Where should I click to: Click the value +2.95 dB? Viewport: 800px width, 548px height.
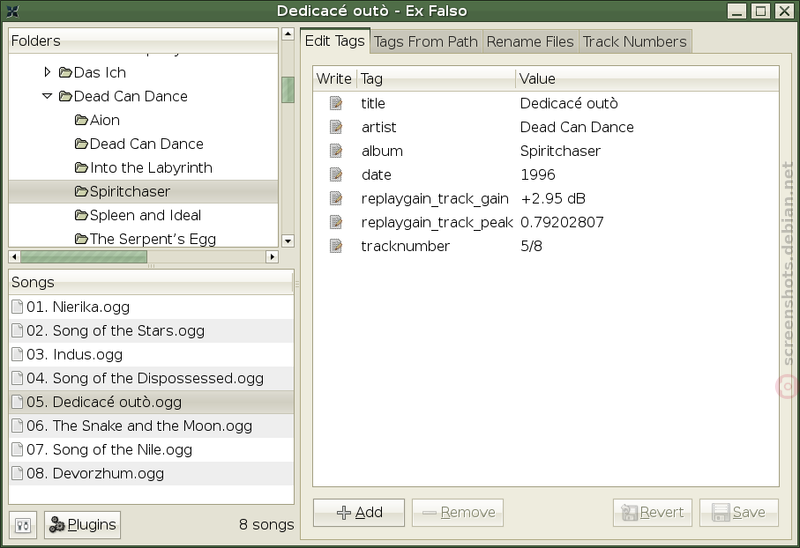click(x=553, y=198)
